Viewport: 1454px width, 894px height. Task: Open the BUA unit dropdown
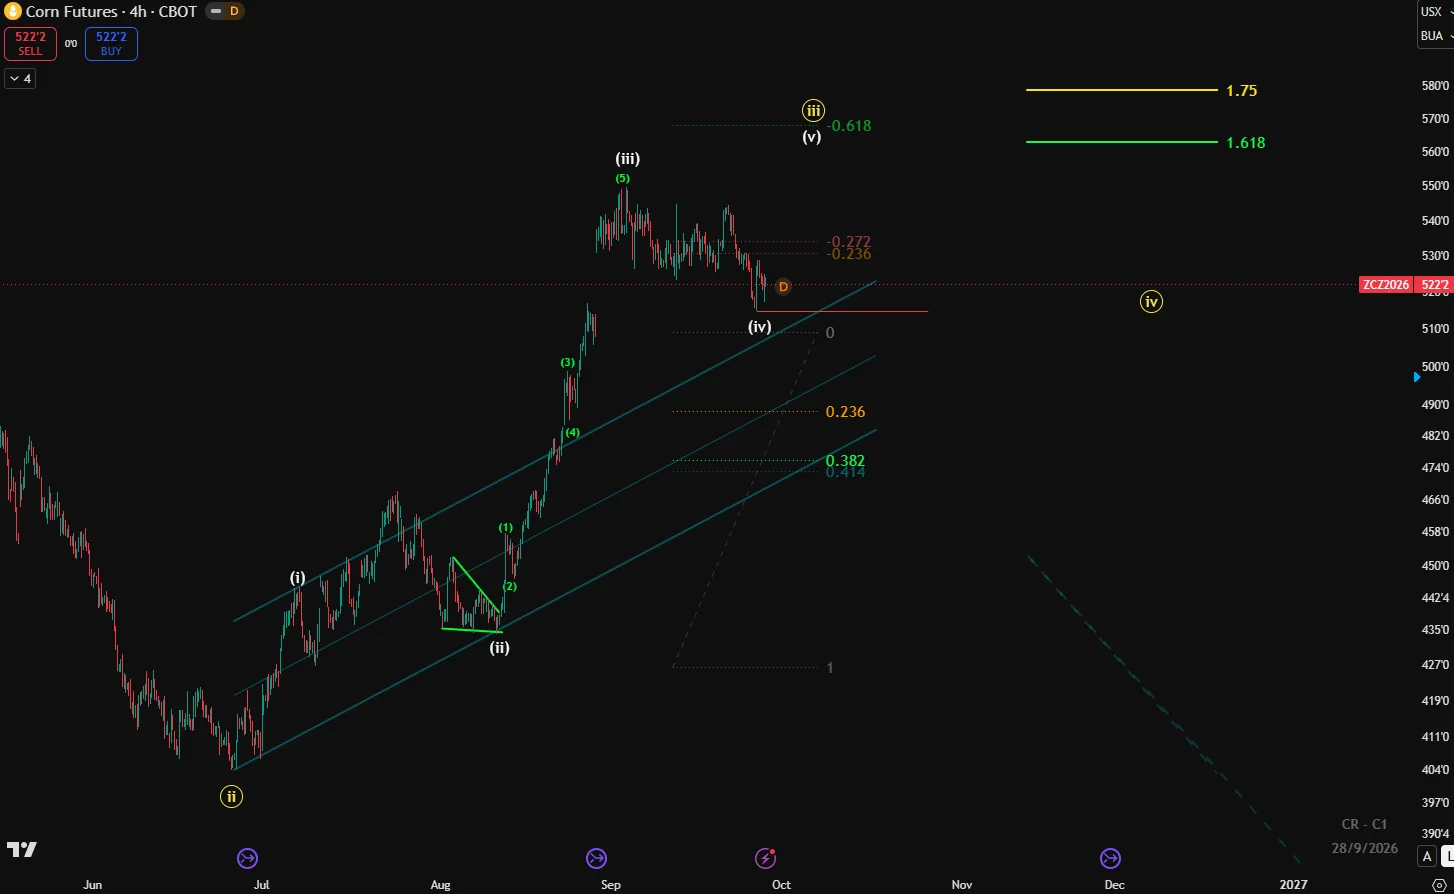click(1435, 36)
